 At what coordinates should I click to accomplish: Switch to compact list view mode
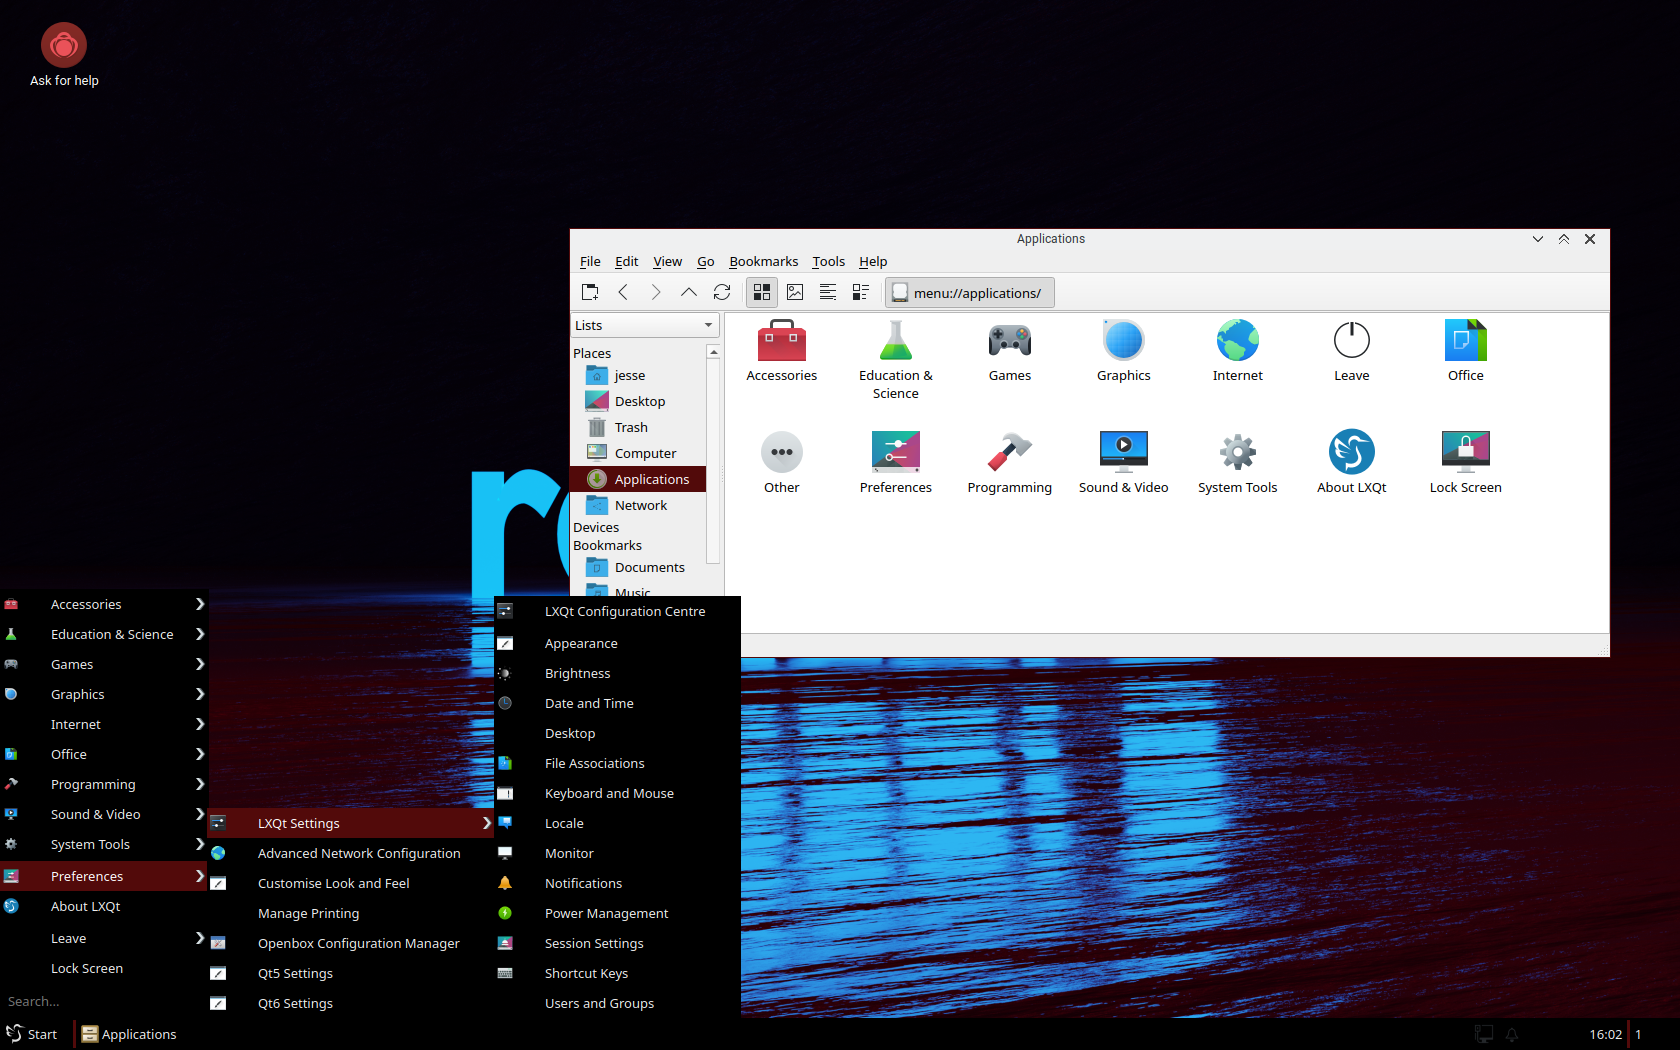tap(828, 292)
